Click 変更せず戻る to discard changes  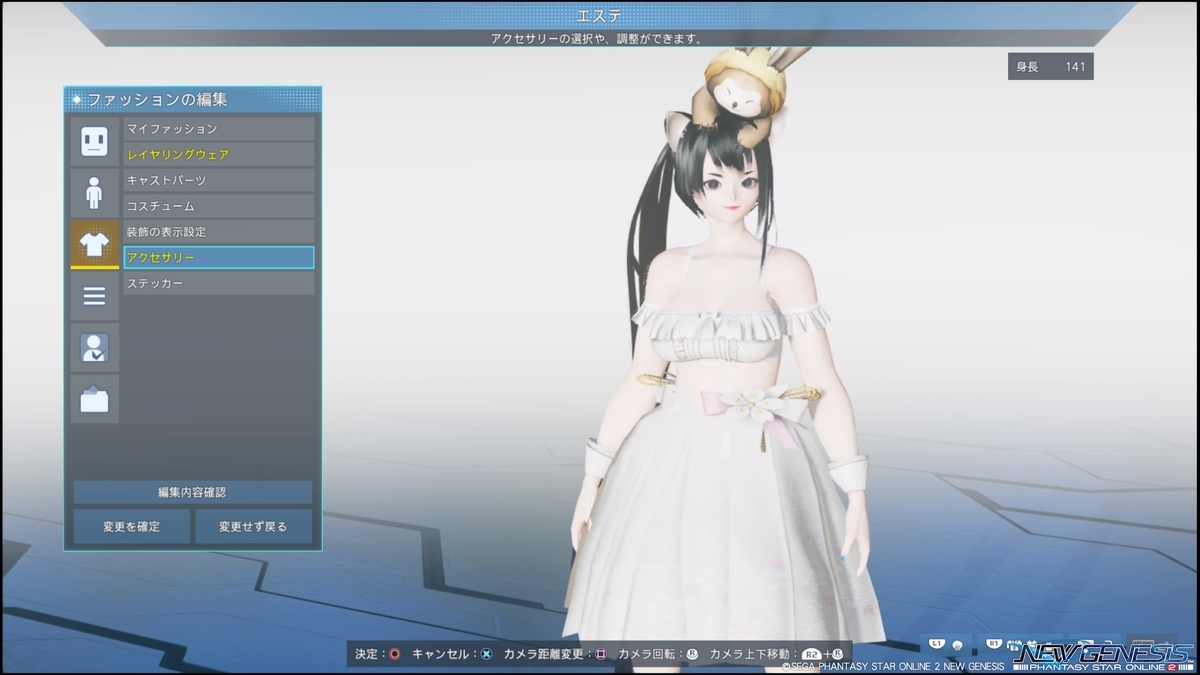point(253,526)
